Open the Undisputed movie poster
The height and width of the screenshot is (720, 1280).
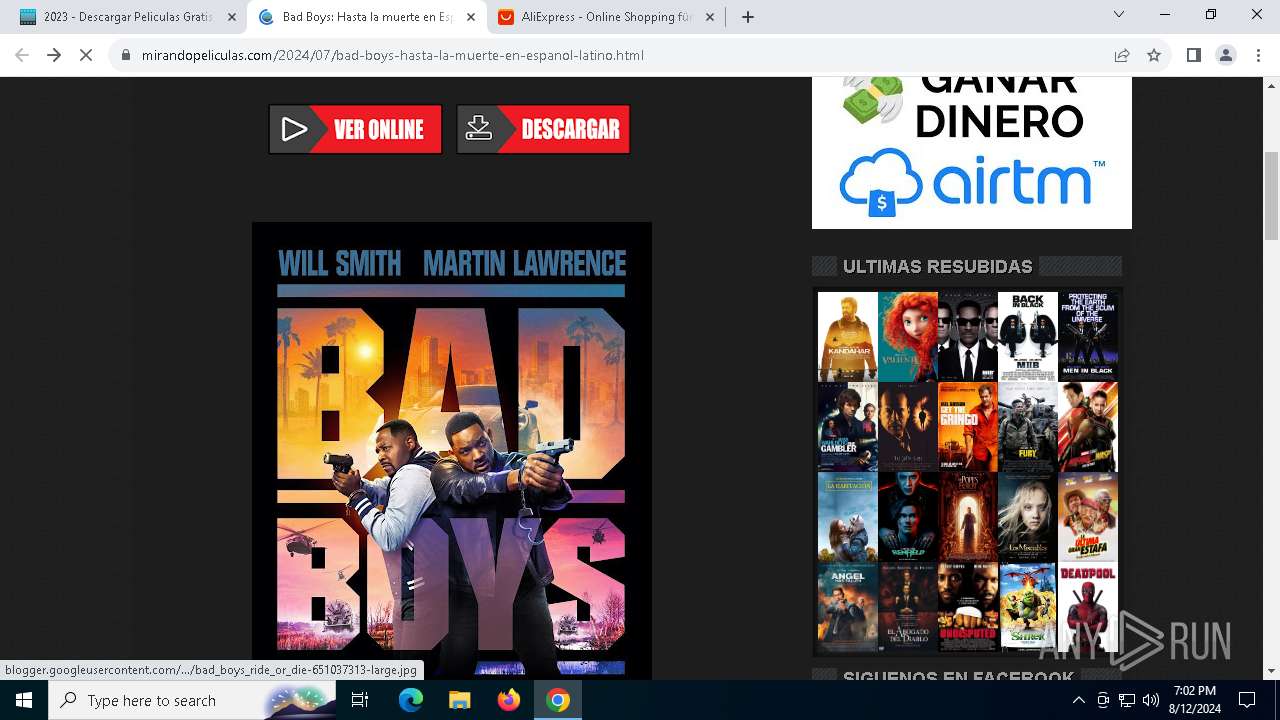[x=968, y=607]
